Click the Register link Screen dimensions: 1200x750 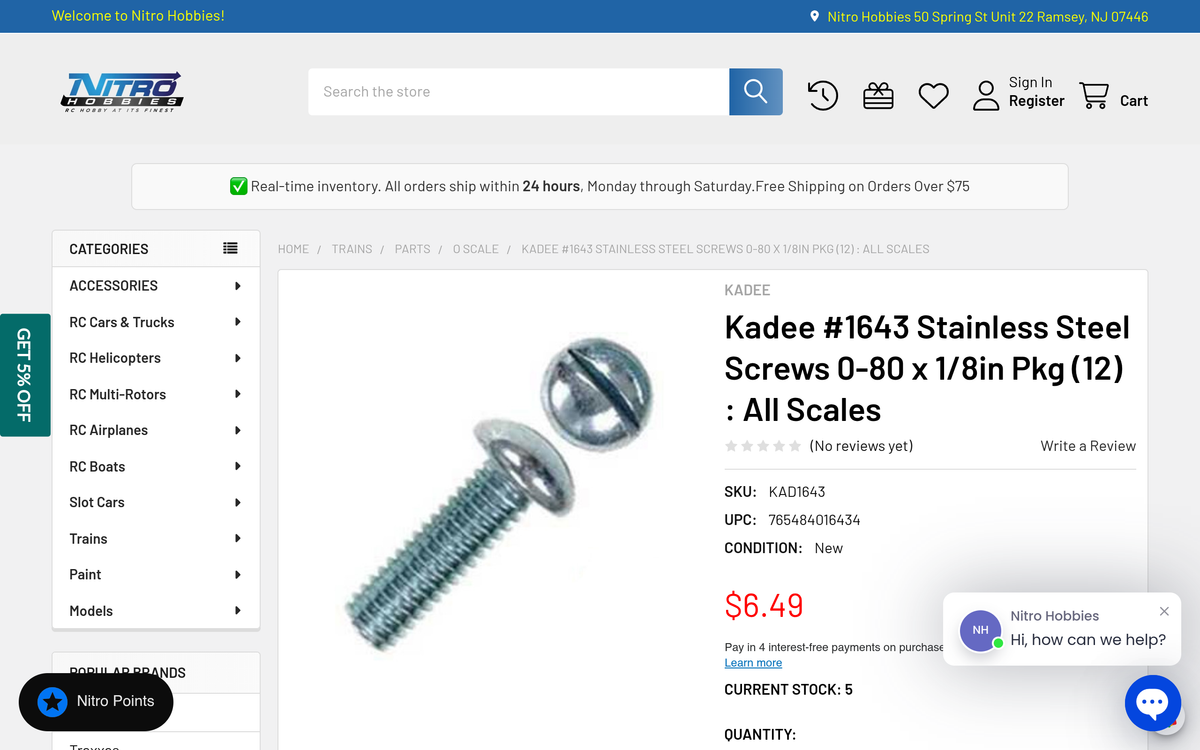(x=1036, y=101)
